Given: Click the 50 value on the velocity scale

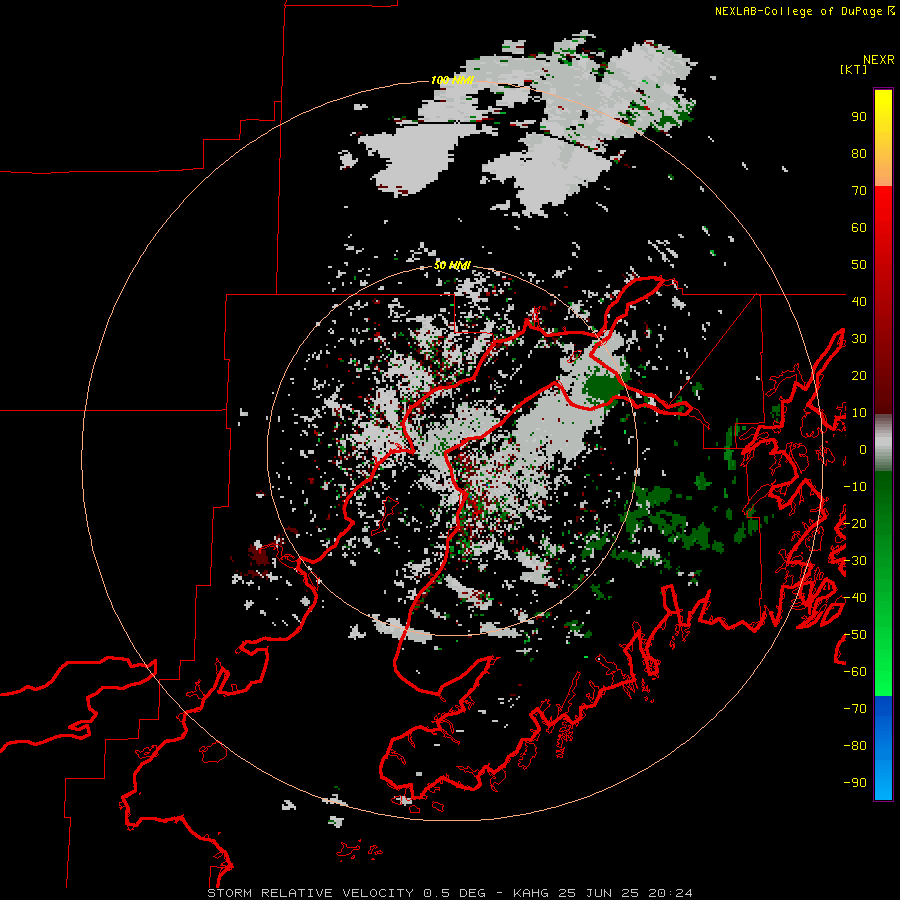Looking at the screenshot, I should pyautogui.click(x=859, y=265).
